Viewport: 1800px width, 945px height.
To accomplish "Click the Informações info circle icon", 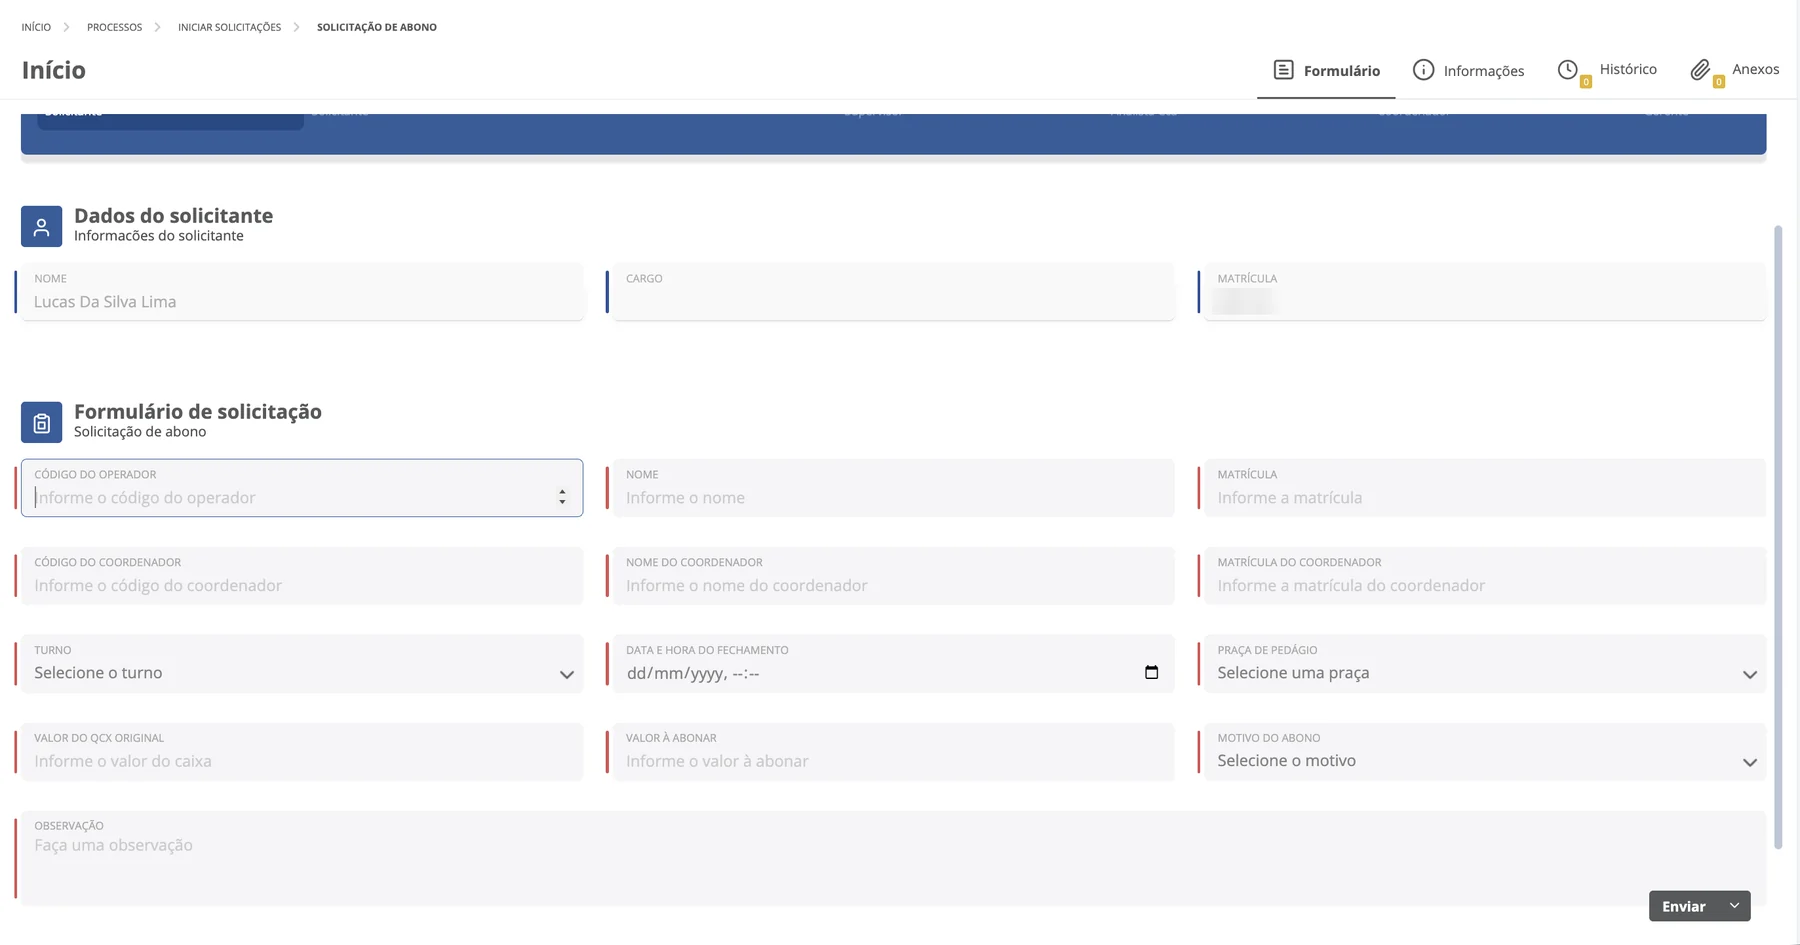I will (x=1423, y=70).
